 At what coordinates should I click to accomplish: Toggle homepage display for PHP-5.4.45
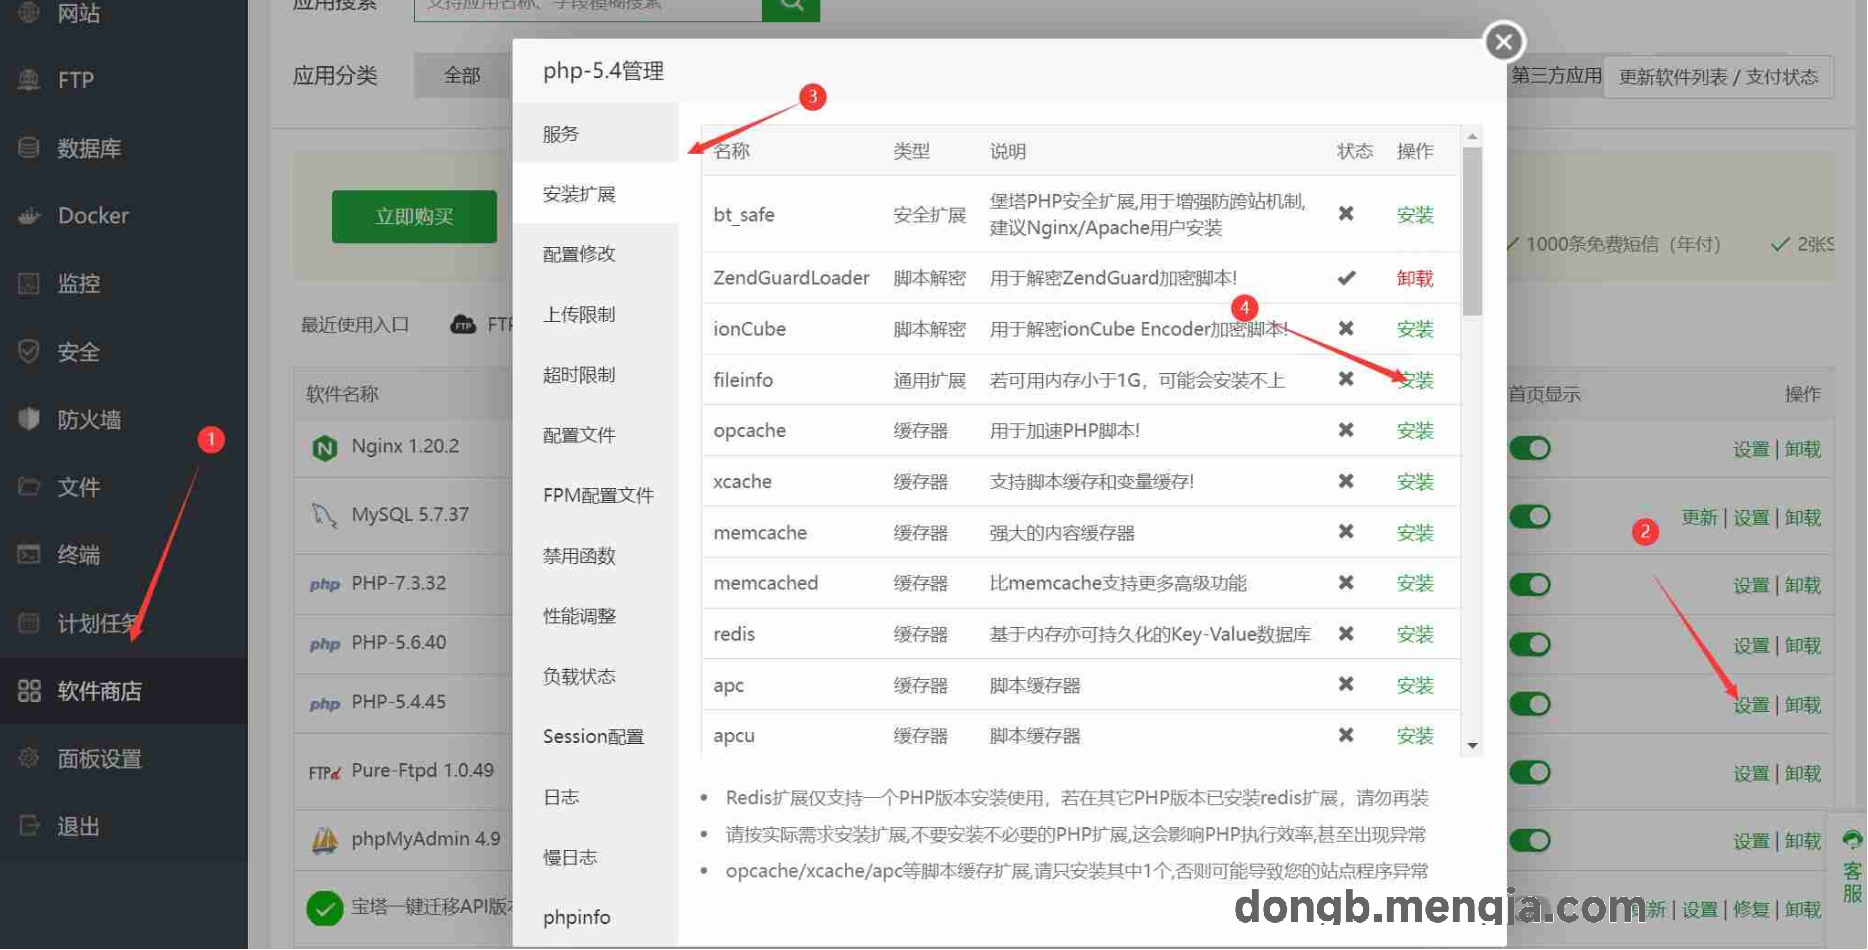(1530, 704)
